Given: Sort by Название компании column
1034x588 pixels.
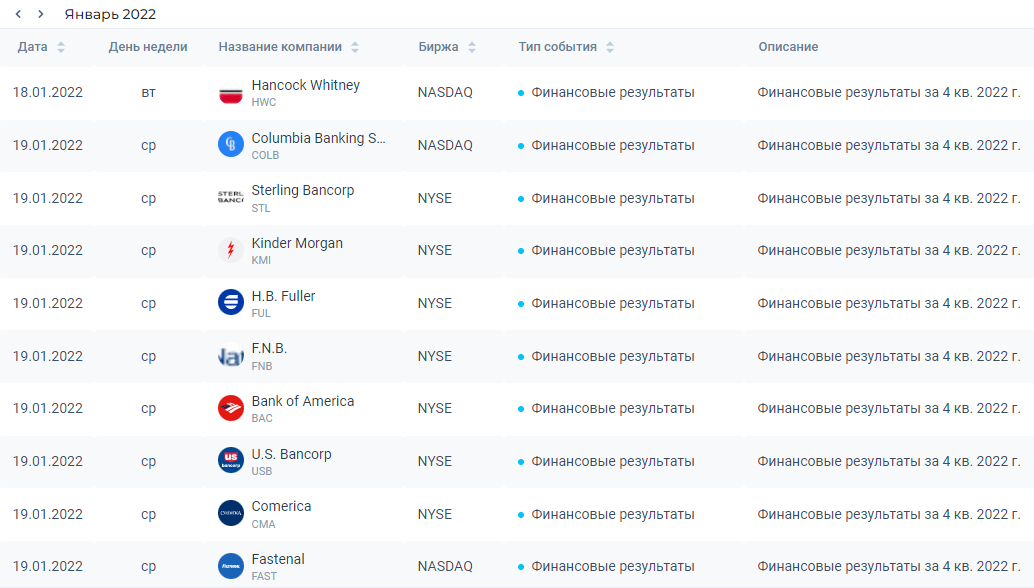Looking at the screenshot, I should [x=355, y=47].
